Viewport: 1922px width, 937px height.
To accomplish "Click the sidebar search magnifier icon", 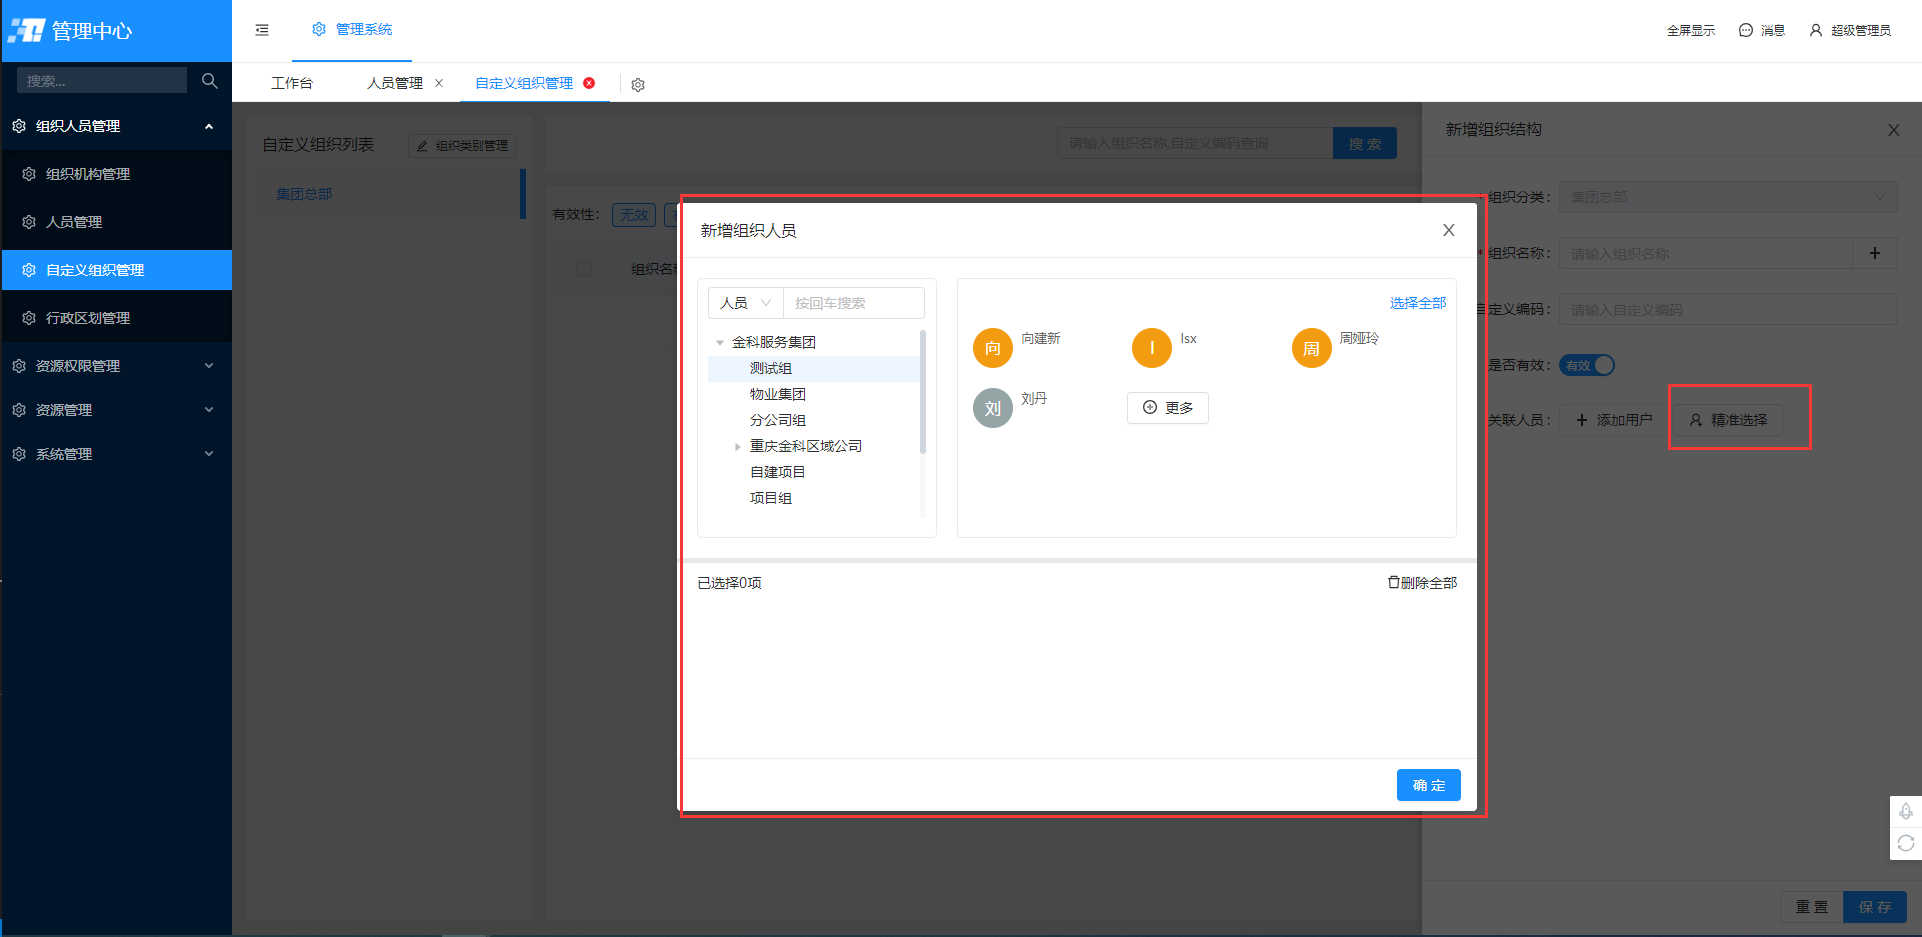I will [x=209, y=81].
